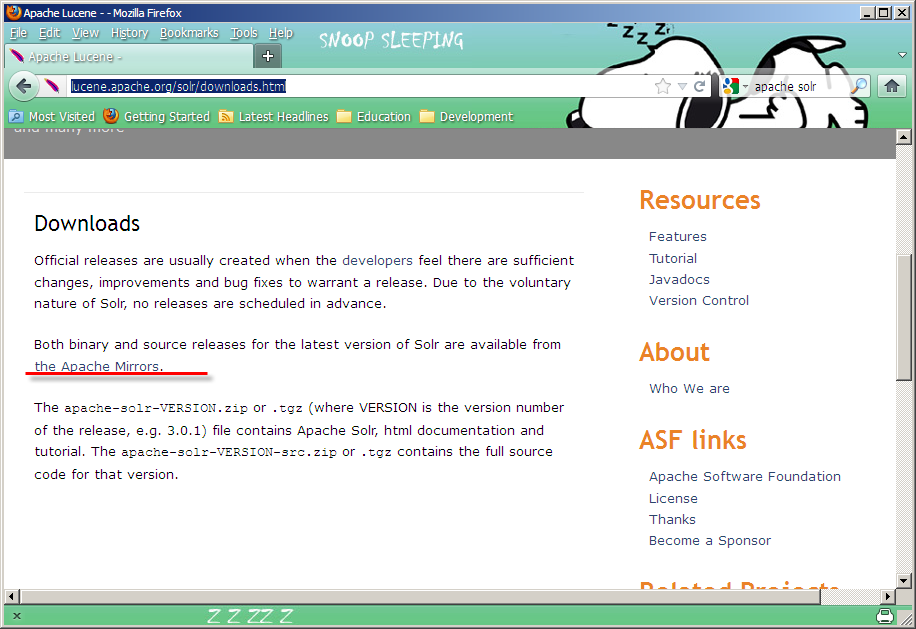Click the printer icon in the status bar
The height and width of the screenshot is (629, 916).
884,615
